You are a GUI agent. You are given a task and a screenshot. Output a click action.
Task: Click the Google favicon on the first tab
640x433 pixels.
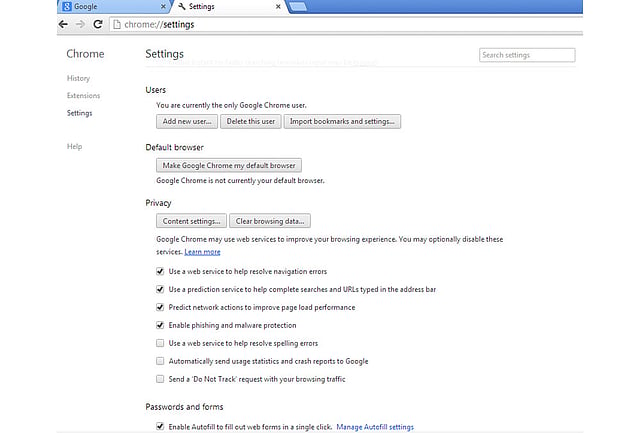point(67,7)
